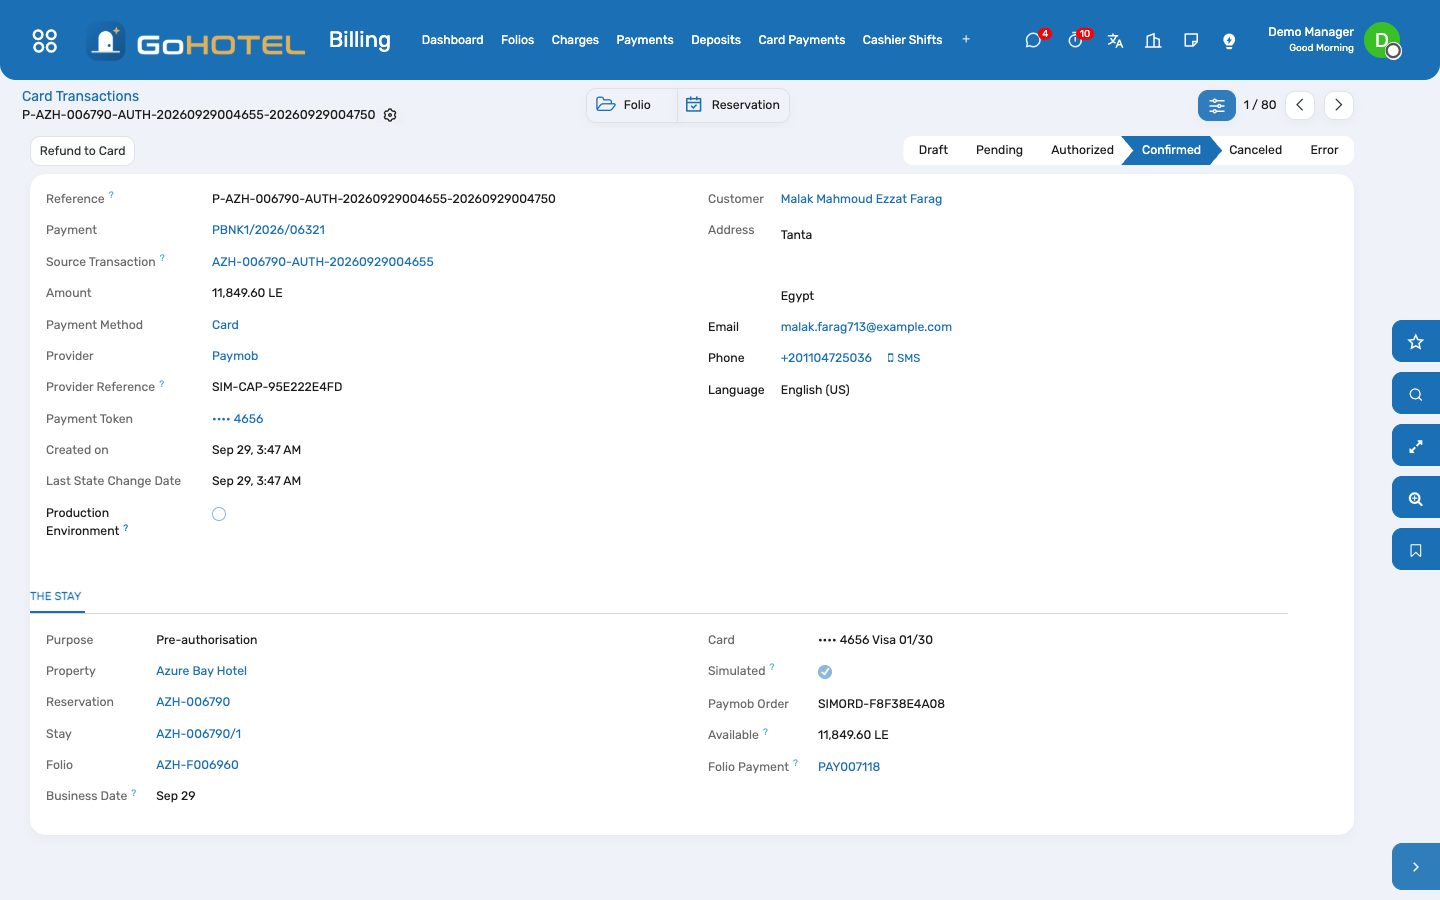Click the Refund to Card button
The height and width of the screenshot is (900, 1440).
pyautogui.click(x=83, y=151)
